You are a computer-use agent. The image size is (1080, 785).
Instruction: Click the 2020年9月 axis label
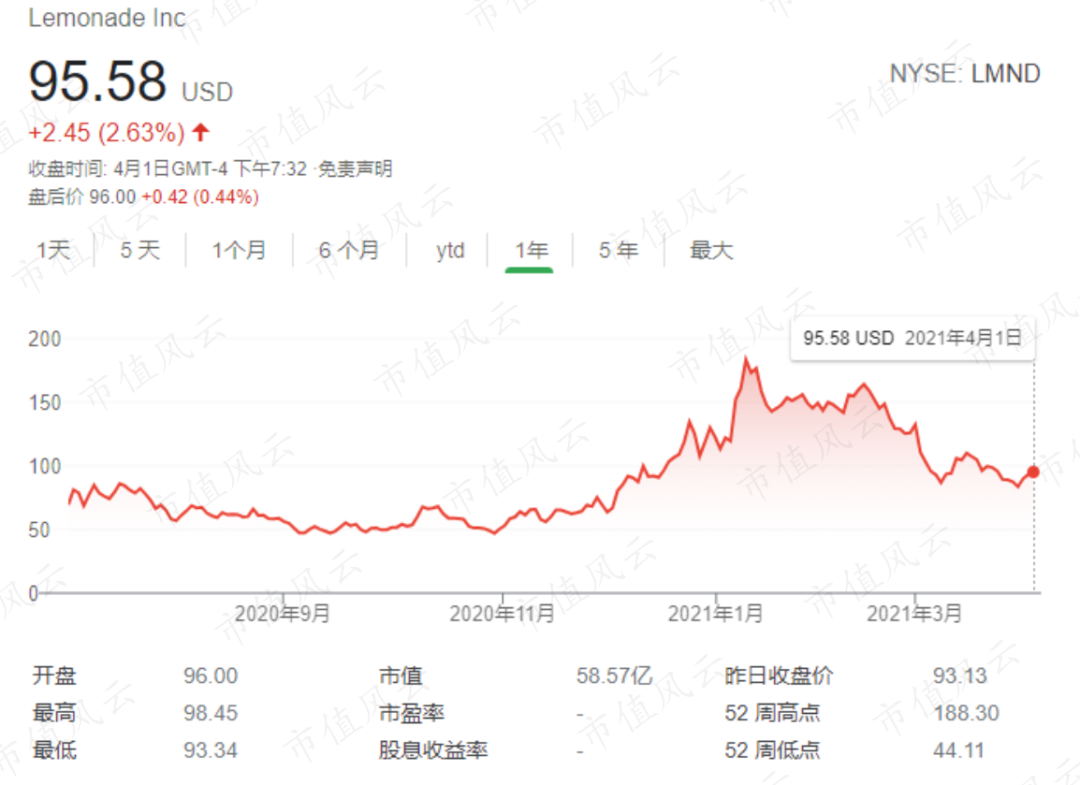(x=282, y=613)
